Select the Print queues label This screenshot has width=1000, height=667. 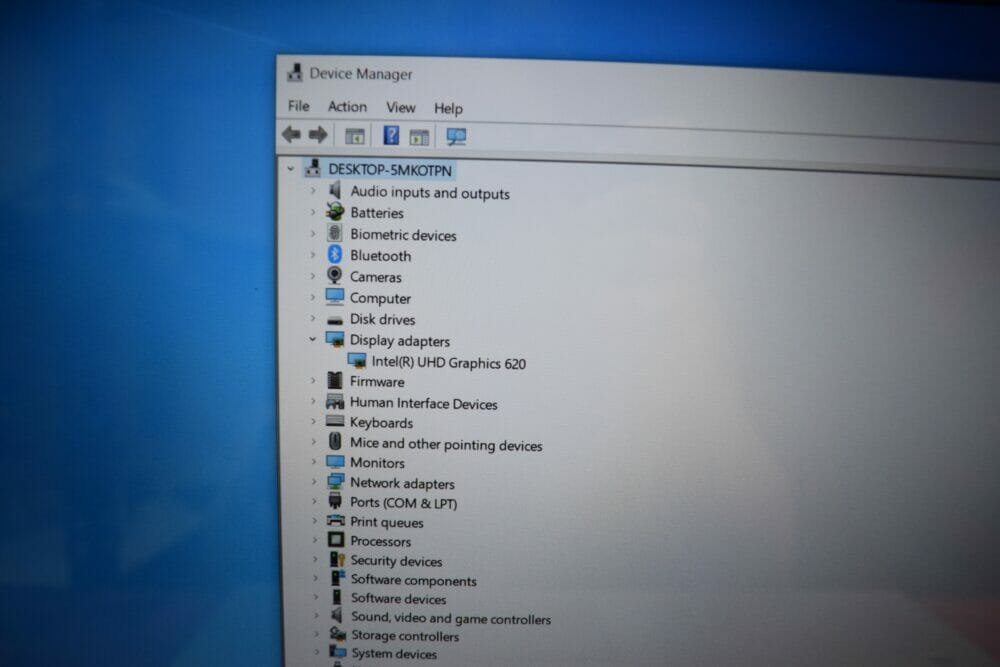point(386,522)
